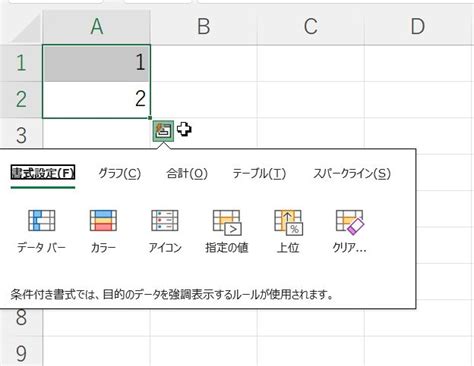This screenshot has width=474, height=366.
Task: Open the 書式設定(F) tab
Action: pos(43,173)
